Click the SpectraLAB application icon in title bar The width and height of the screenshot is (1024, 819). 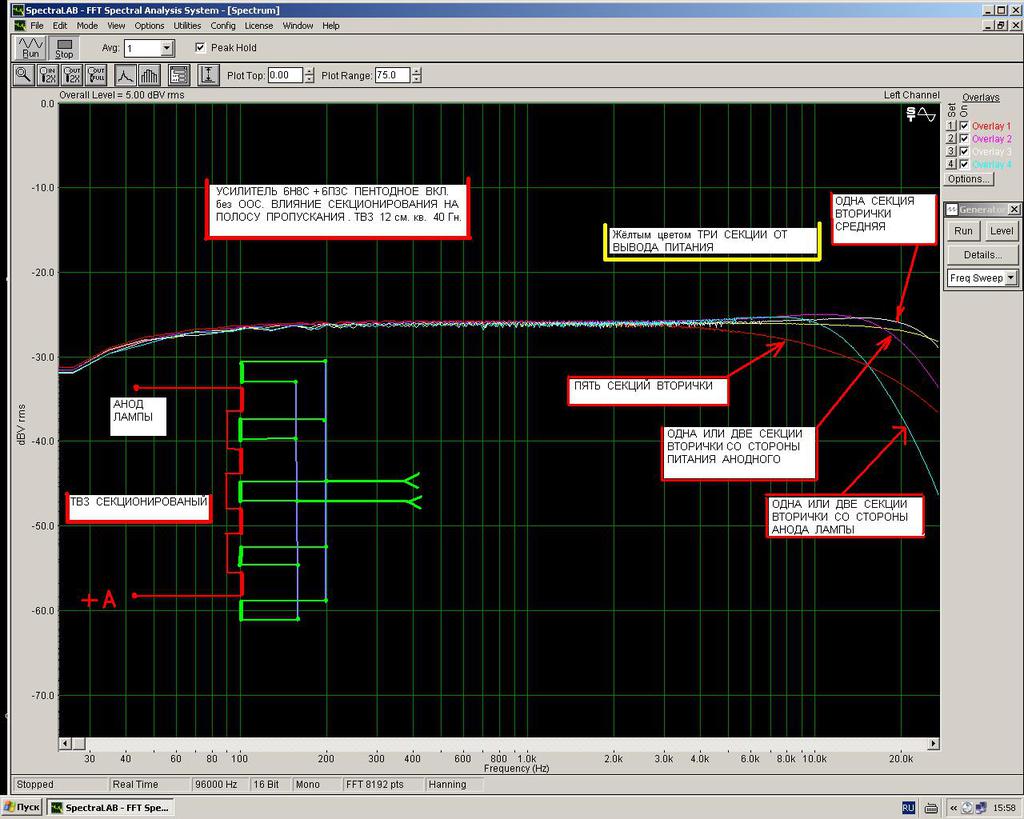click(x=18, y=10)
